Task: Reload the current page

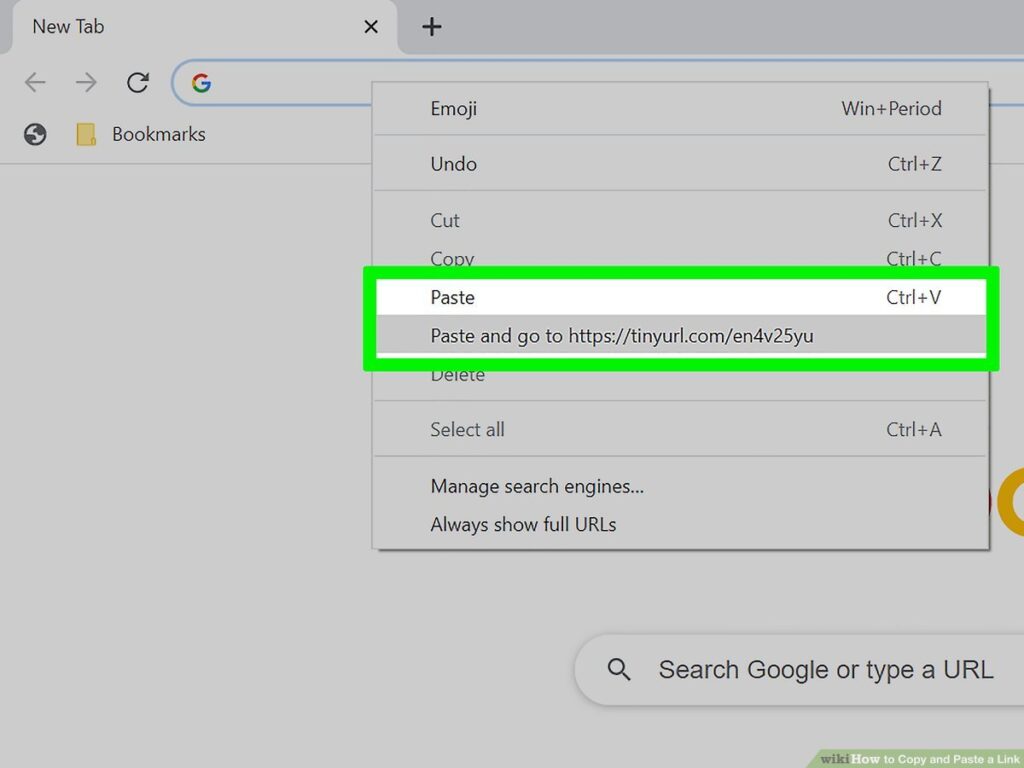Action: coord(138,83)
